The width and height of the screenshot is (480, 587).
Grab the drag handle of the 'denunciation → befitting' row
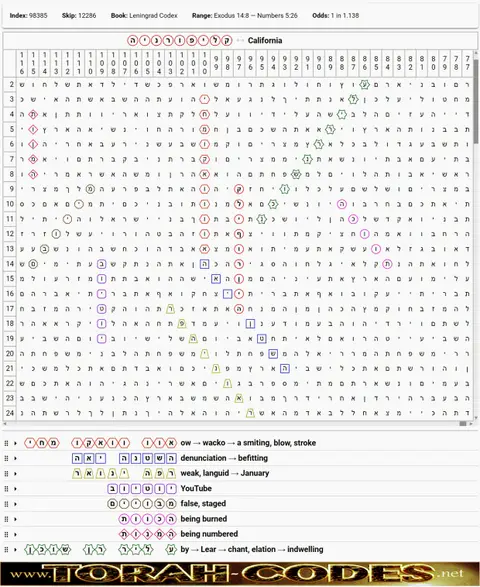point(6,459)
